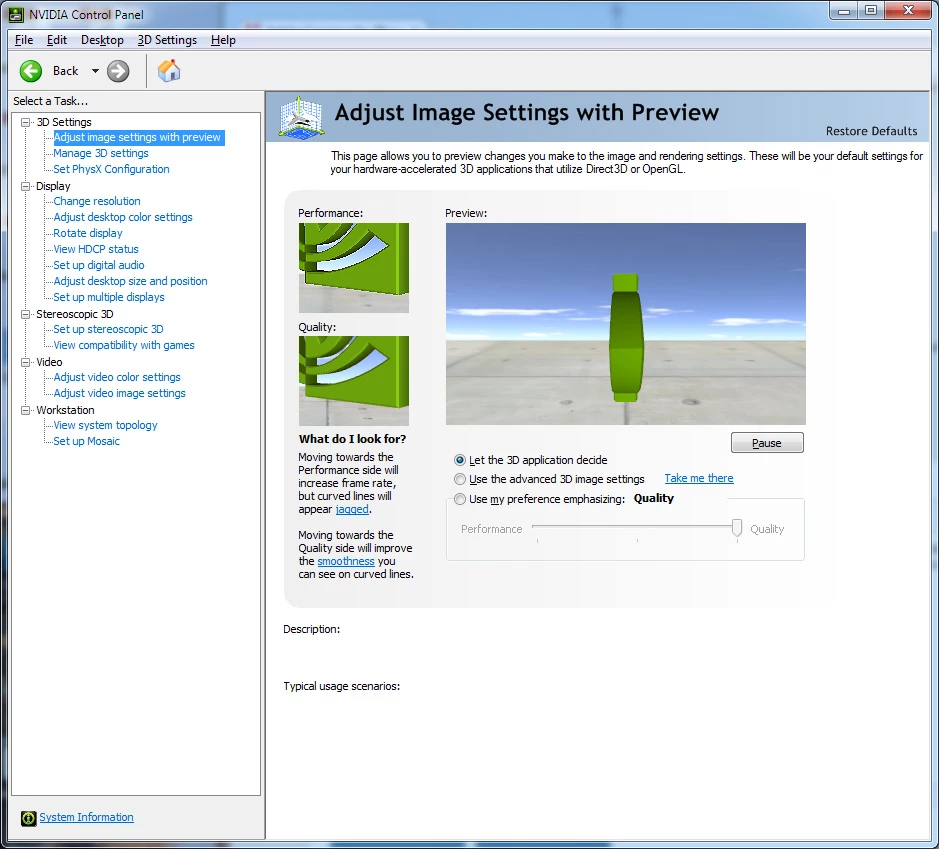The height and width of the screenshot is (849, 939).
Task: Open View HDCP status
Action: pyautogui.click(x=96, y=249)
